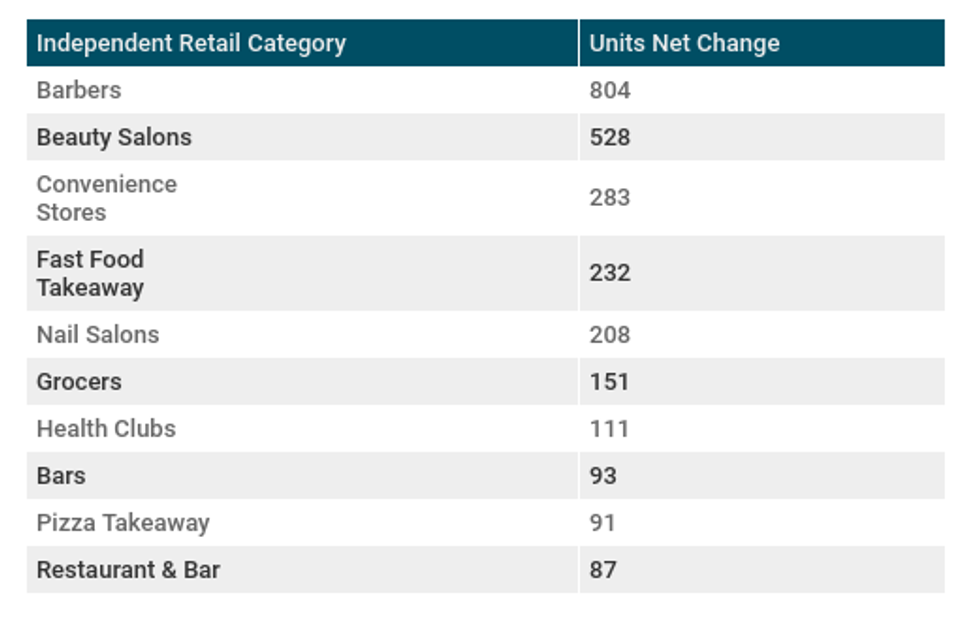The width and height of the screenshot is (980, 630).
Task: Select the 232 value cell
Action: point(610,273)
